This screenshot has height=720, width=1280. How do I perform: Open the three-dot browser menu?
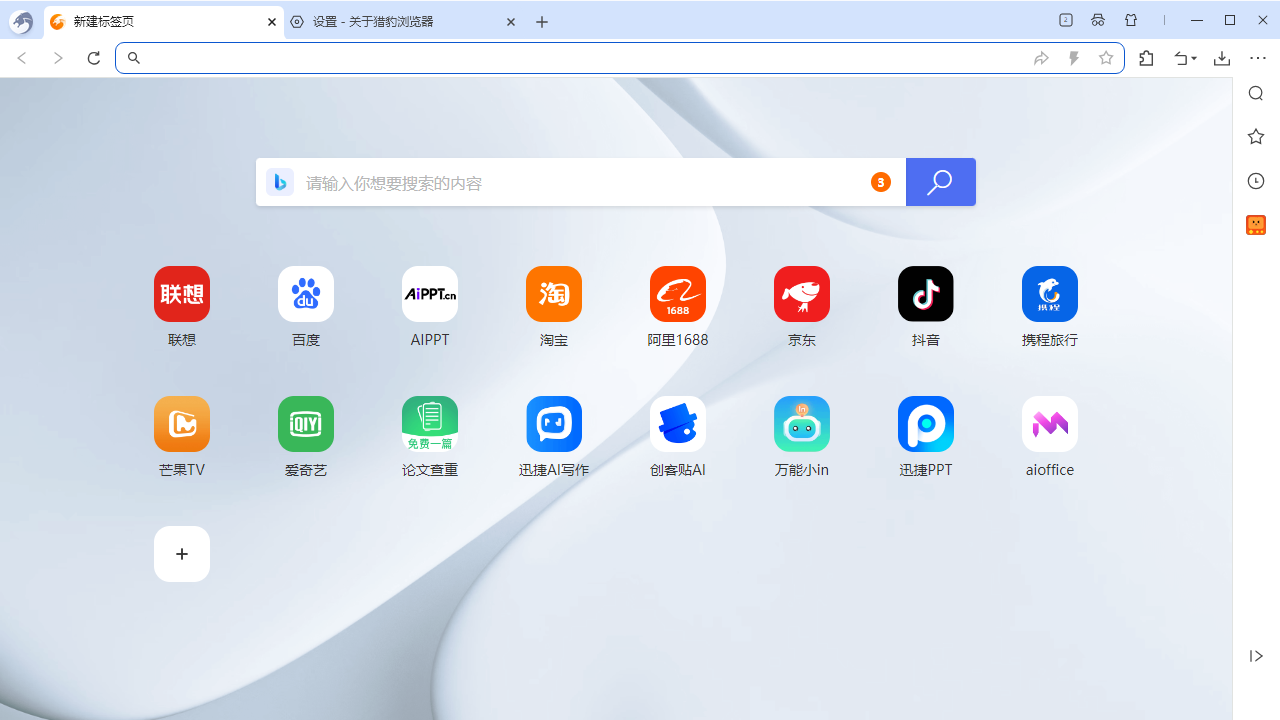point(1258,58)
